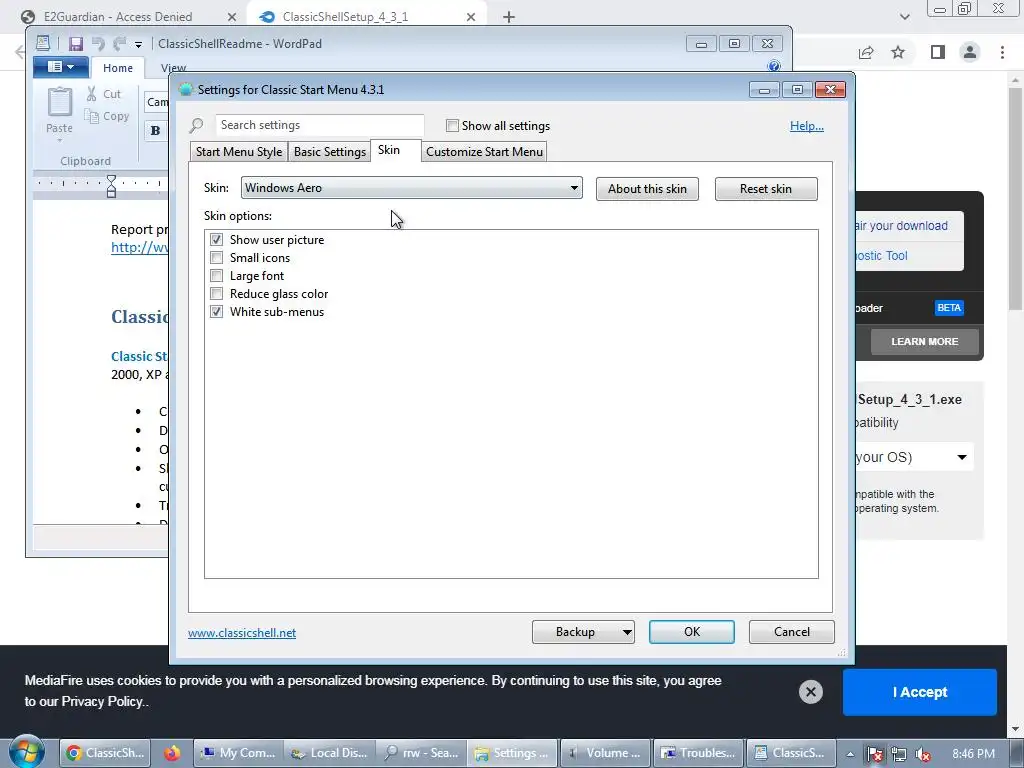The width and height of the screenshot is (1024, 768).
Task: Click the LEARN MORE button on MediaFire page
Action: pyautogui.click(x=924, y=342)
